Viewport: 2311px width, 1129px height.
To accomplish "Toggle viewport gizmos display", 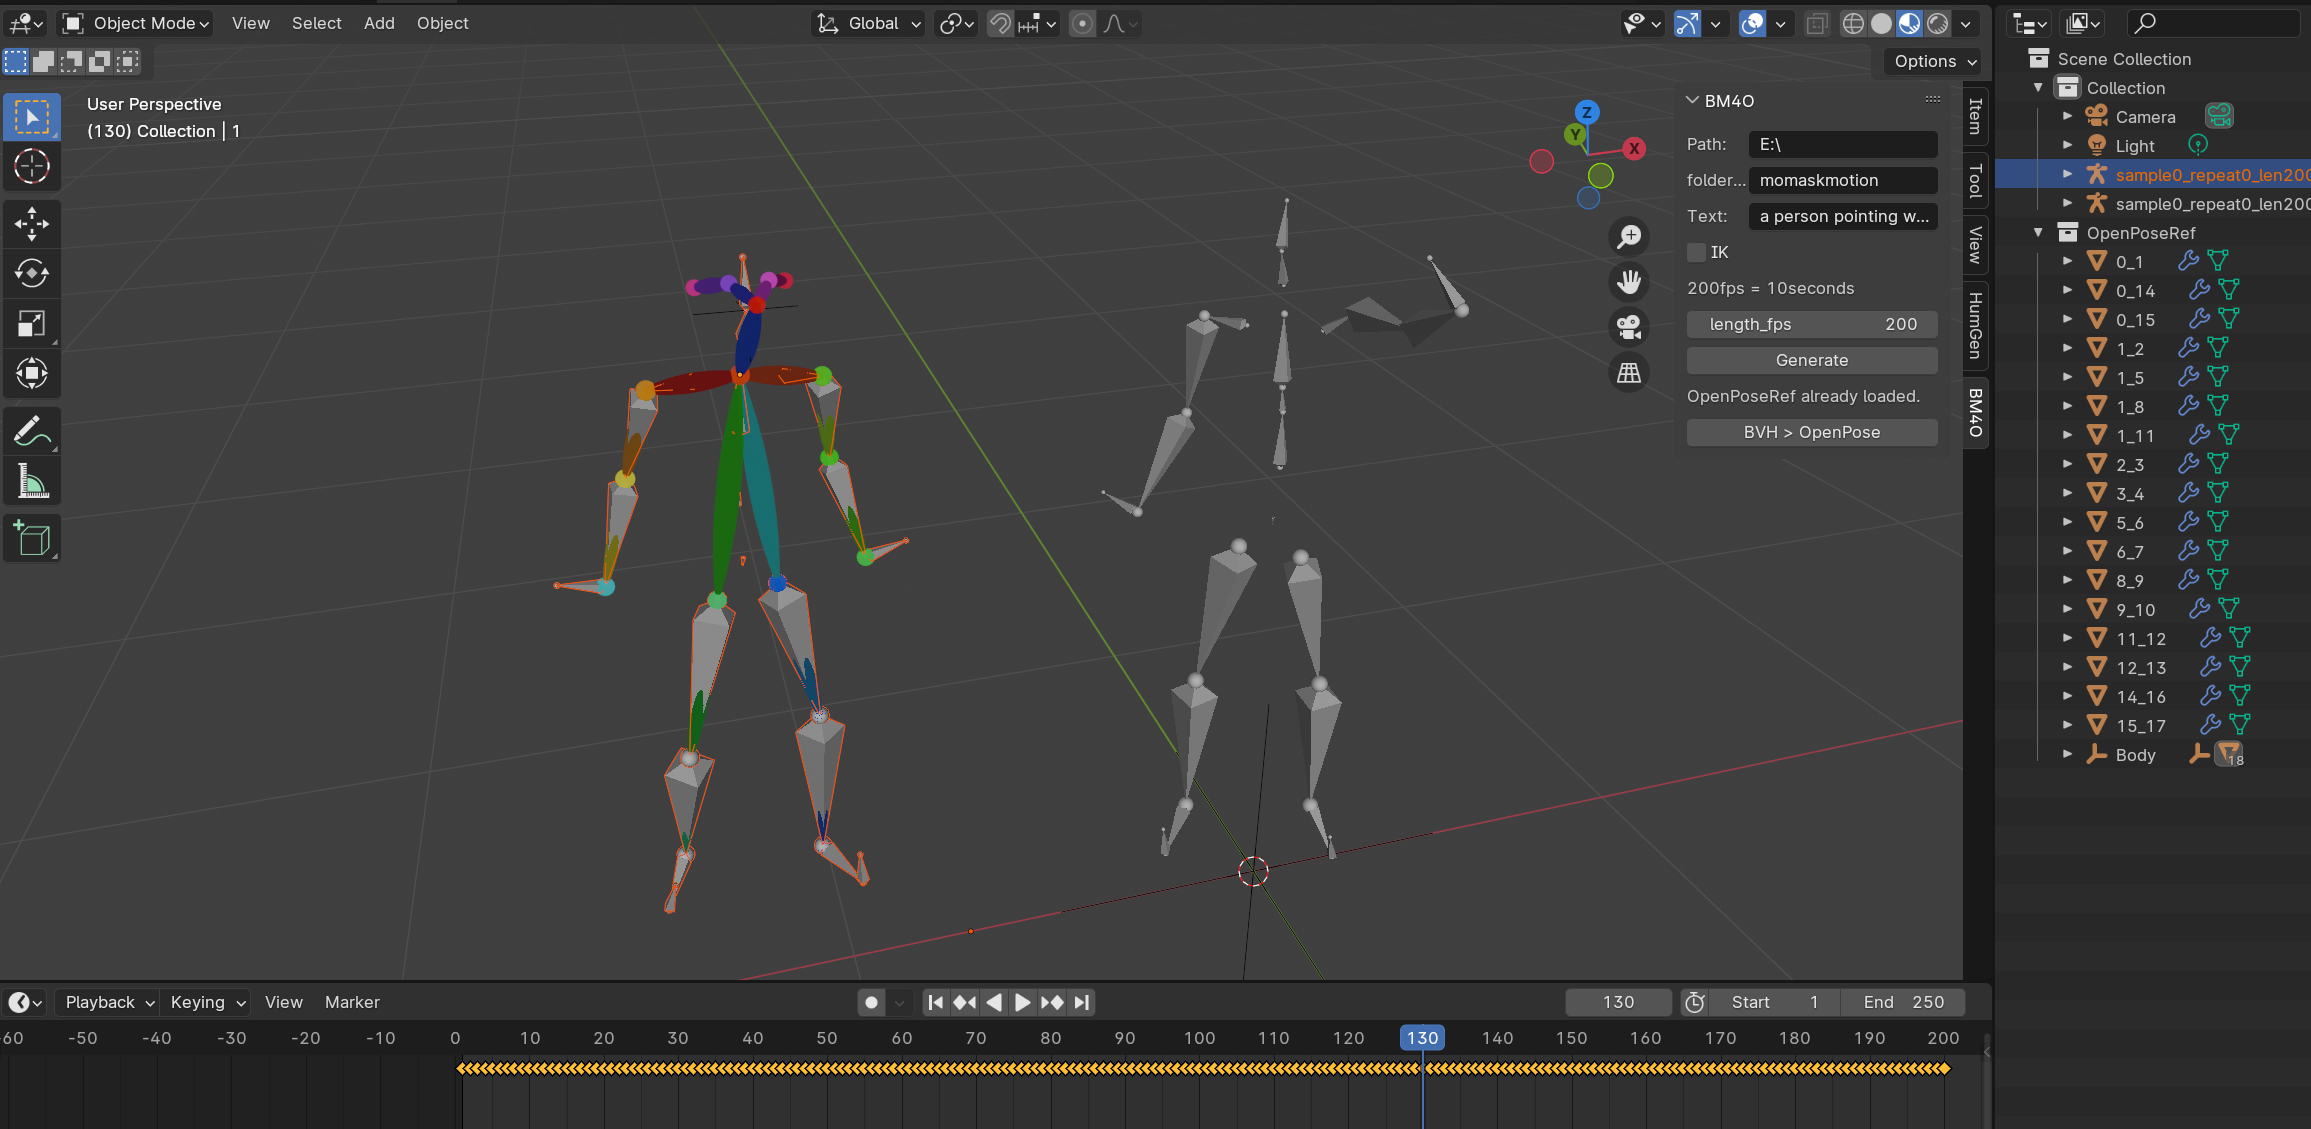I will tap(1687, 23).
